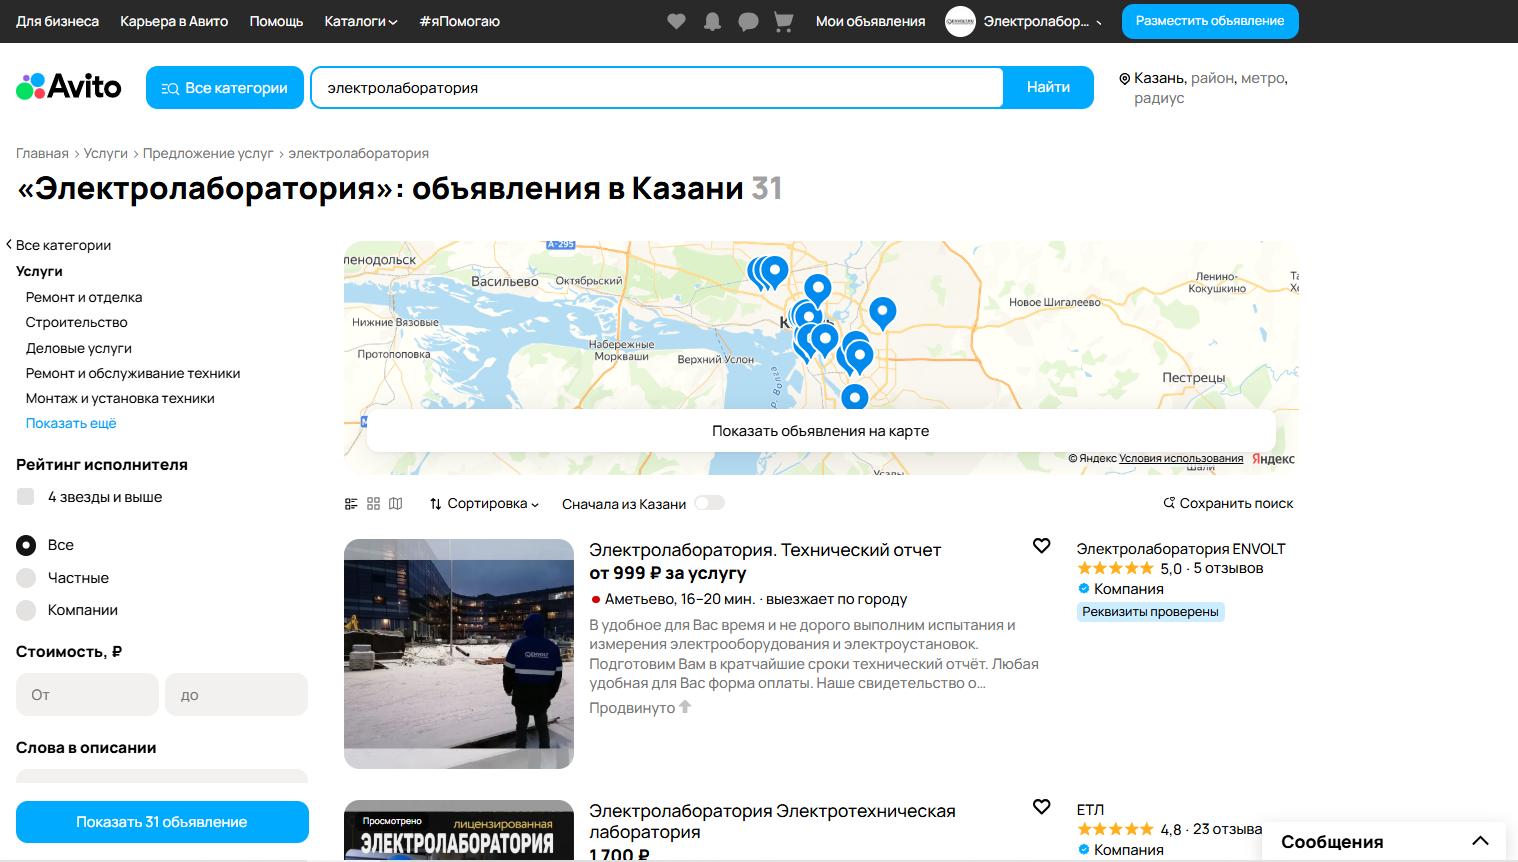Open messages chat bubble icon
This screenshot has height=862, width=1518.
point(748,21)
